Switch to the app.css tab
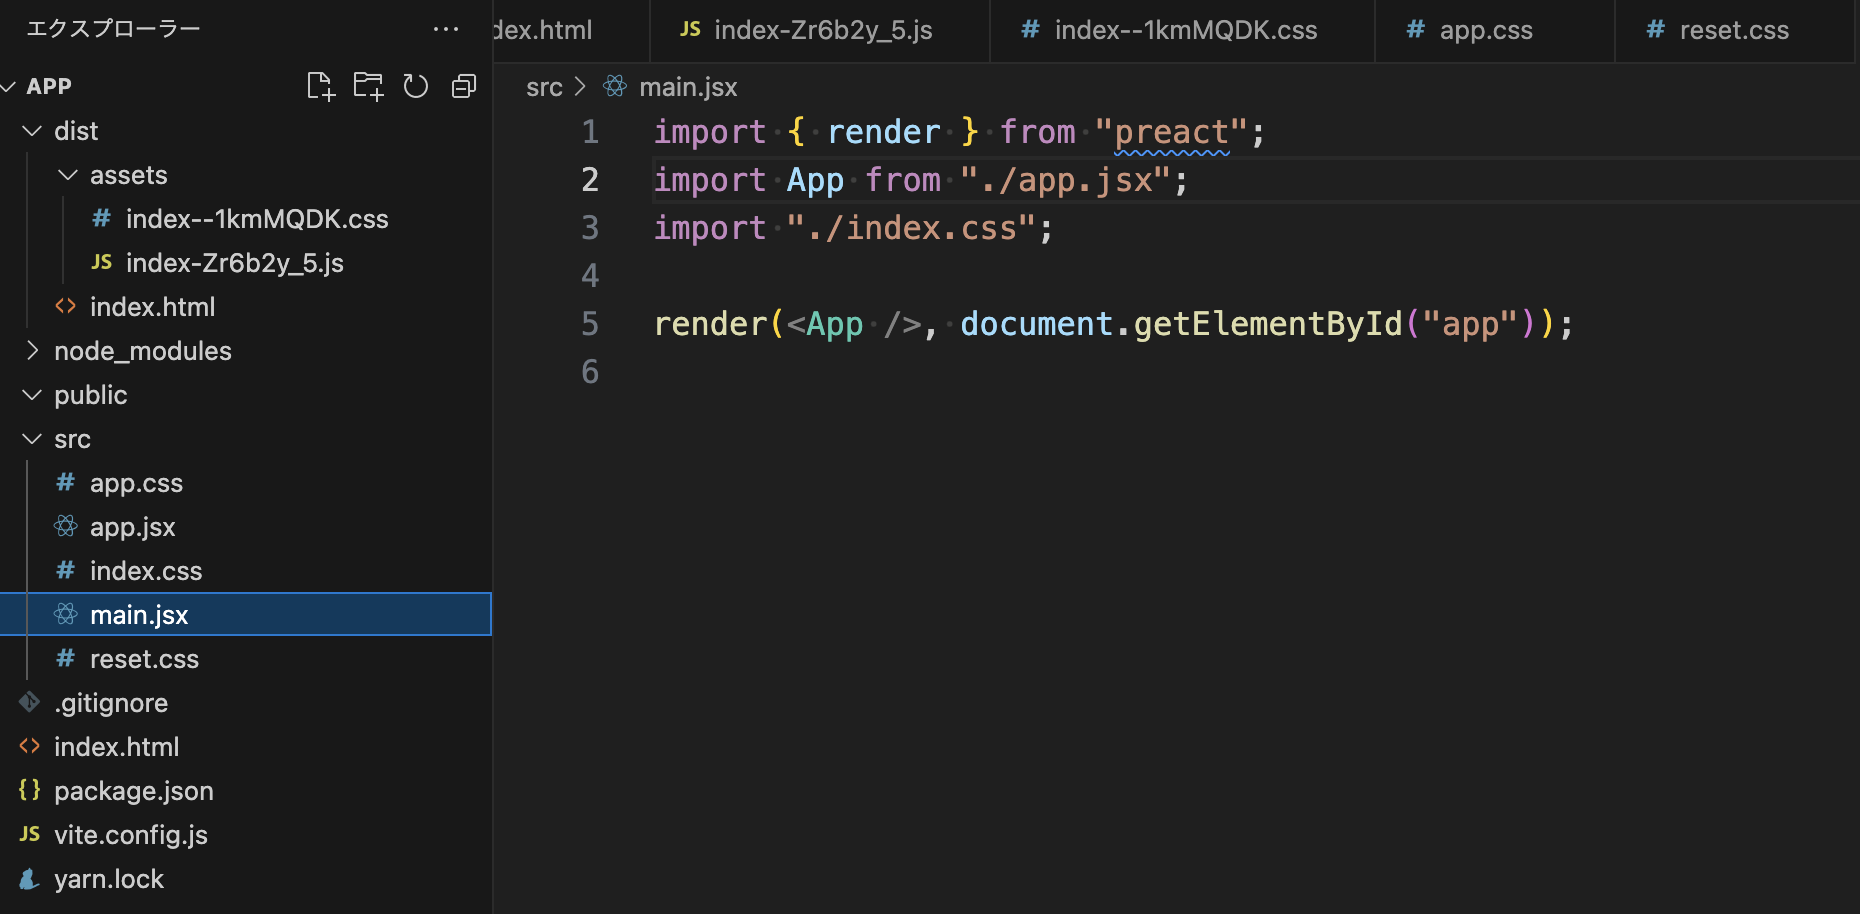 pyautogui.click(x=1486, y=30)
